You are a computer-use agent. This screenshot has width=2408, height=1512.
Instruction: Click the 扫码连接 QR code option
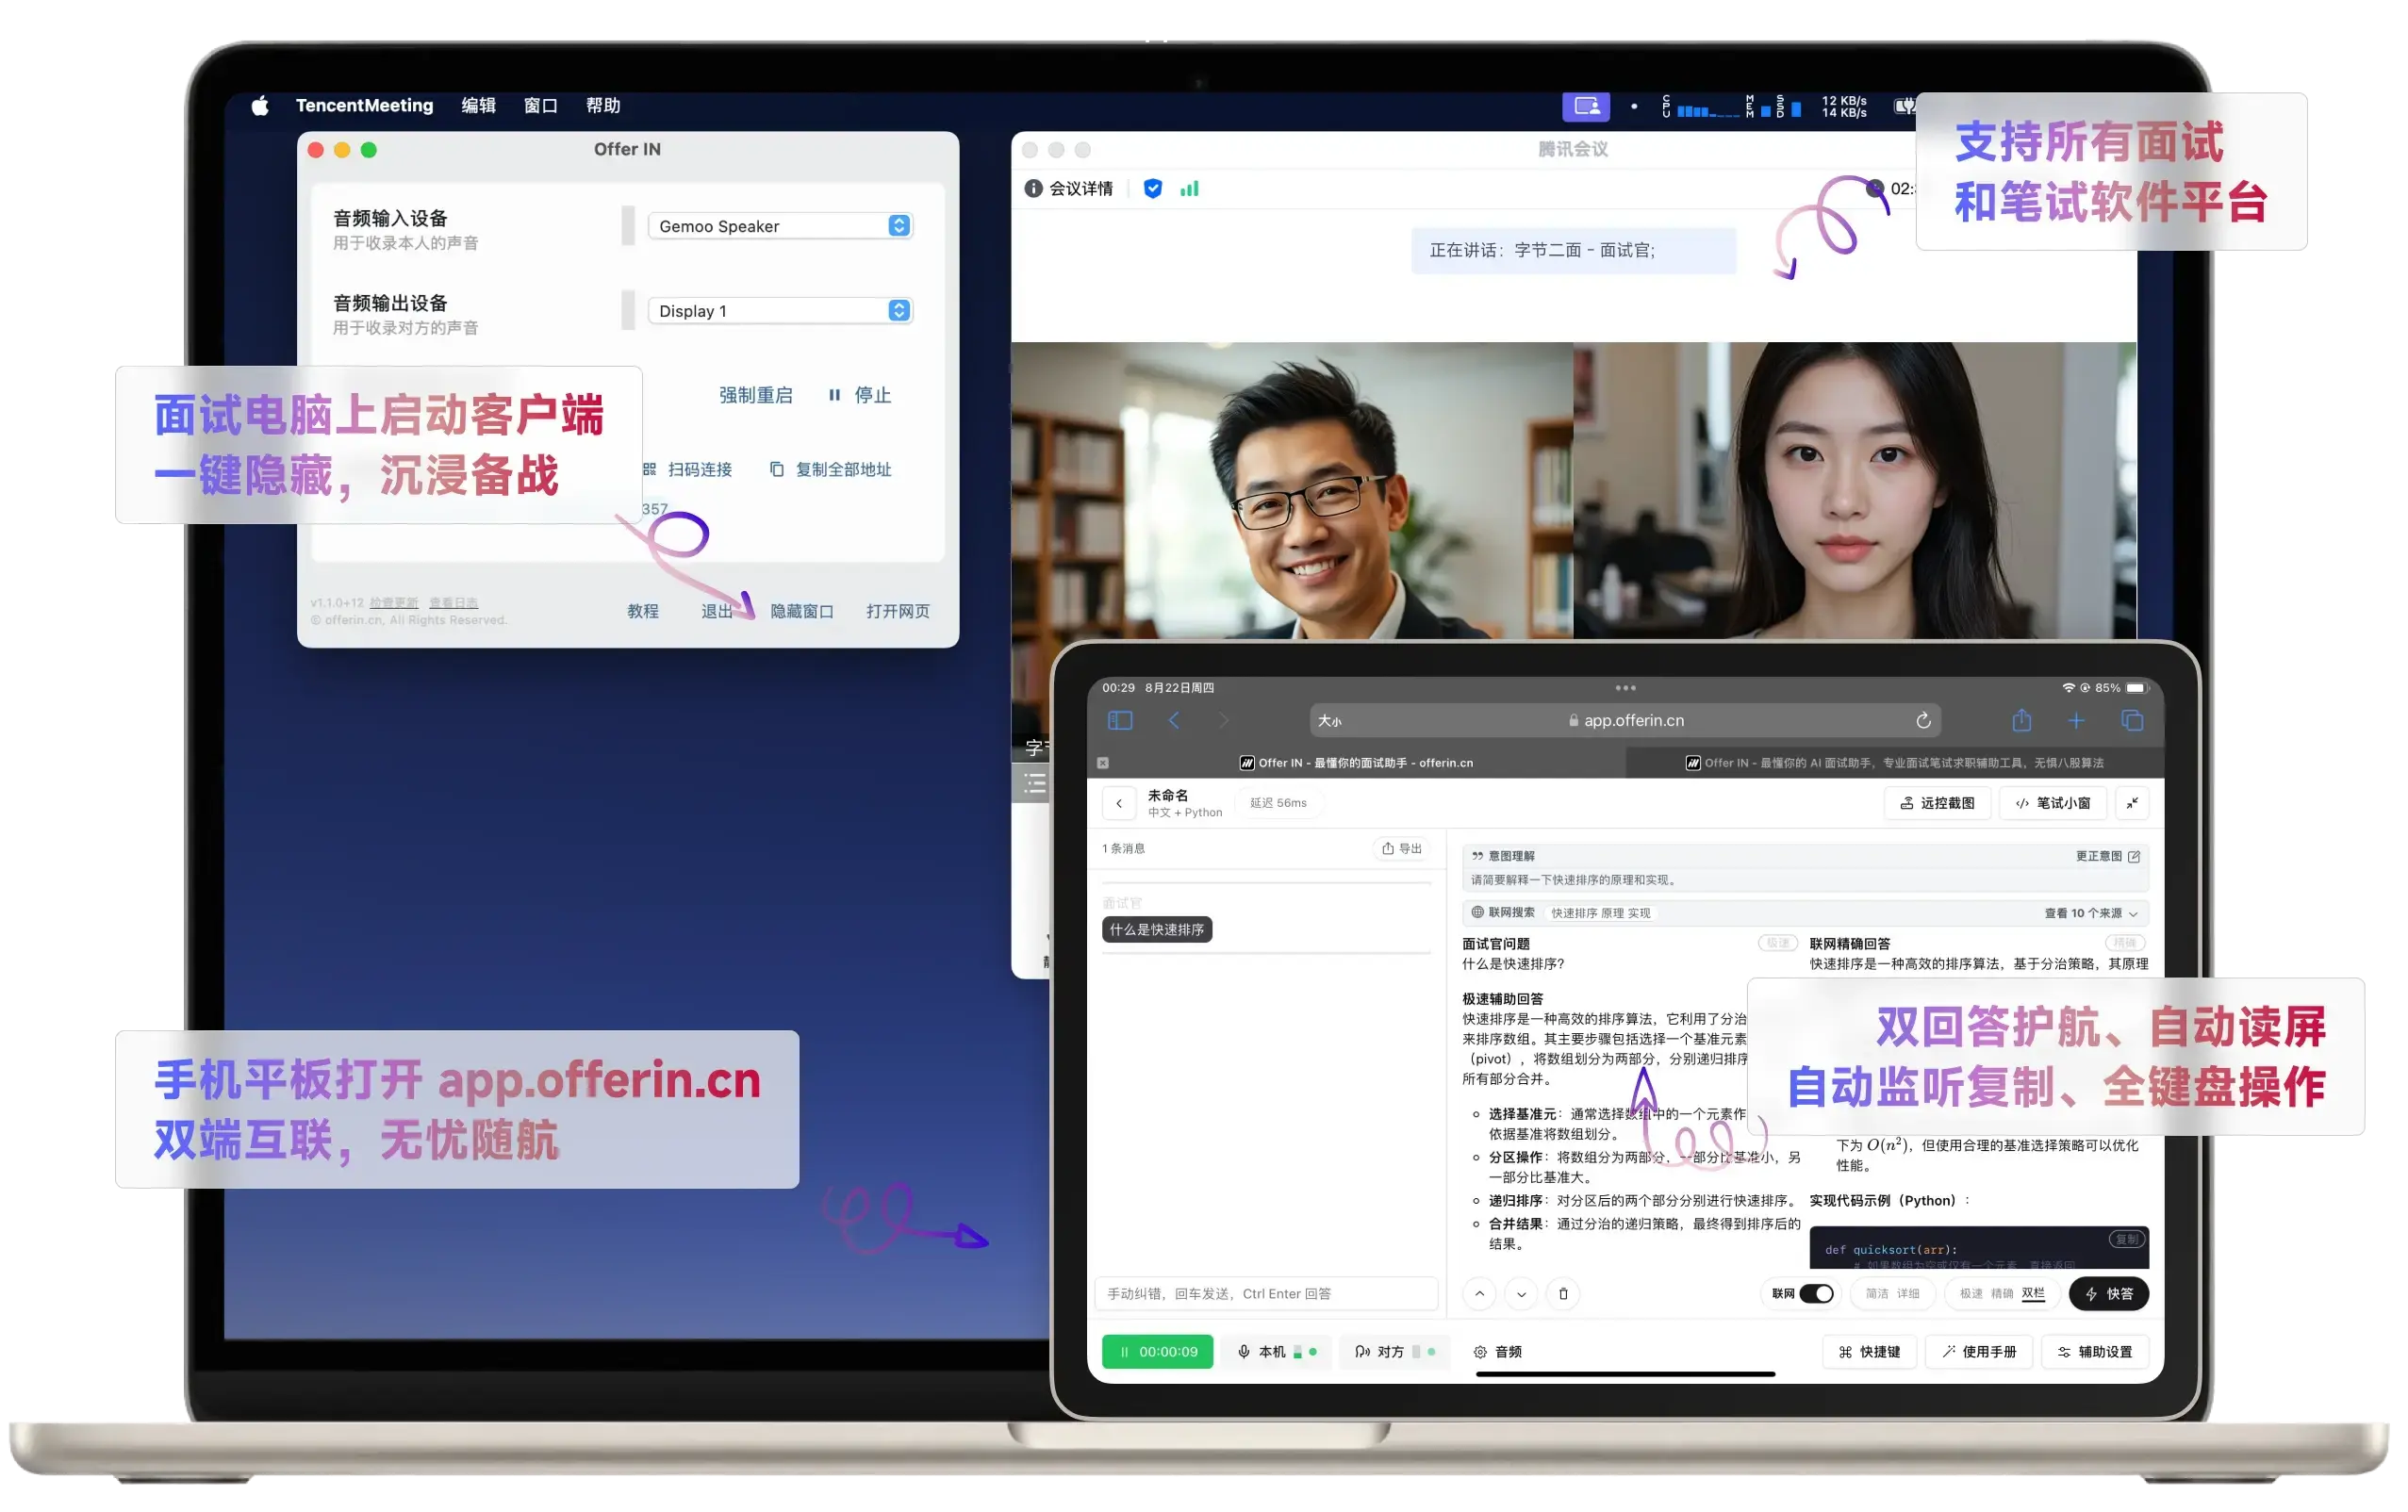point(688,470)
